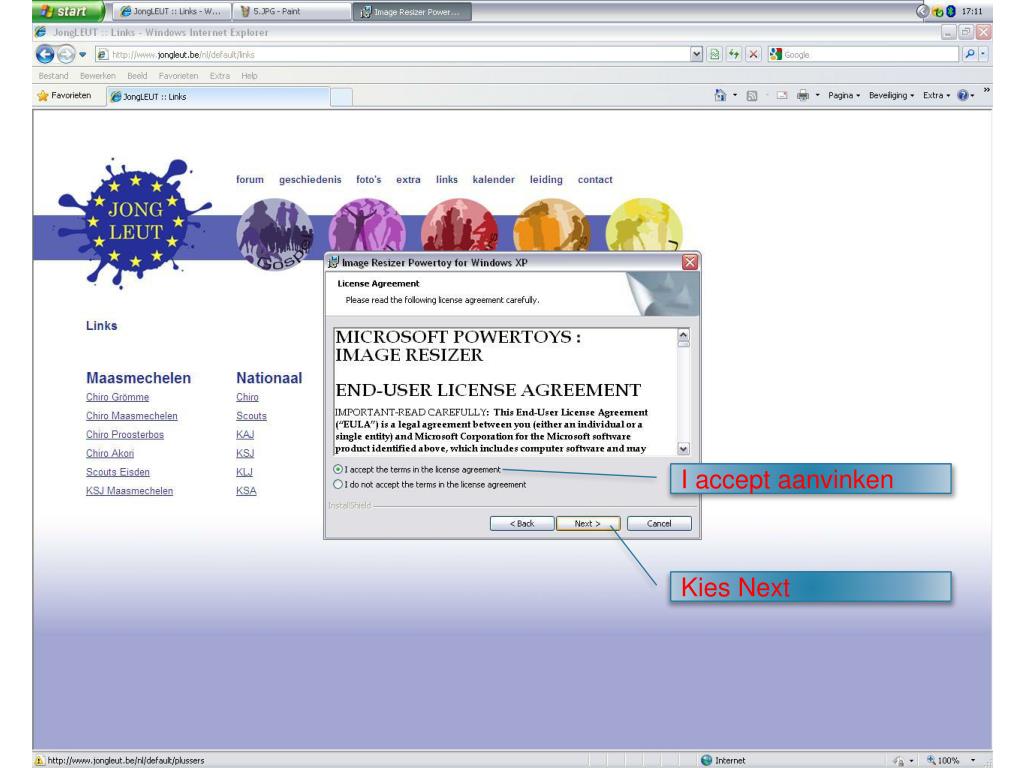Click the orange circle image in site header

(x=552, y=225)
